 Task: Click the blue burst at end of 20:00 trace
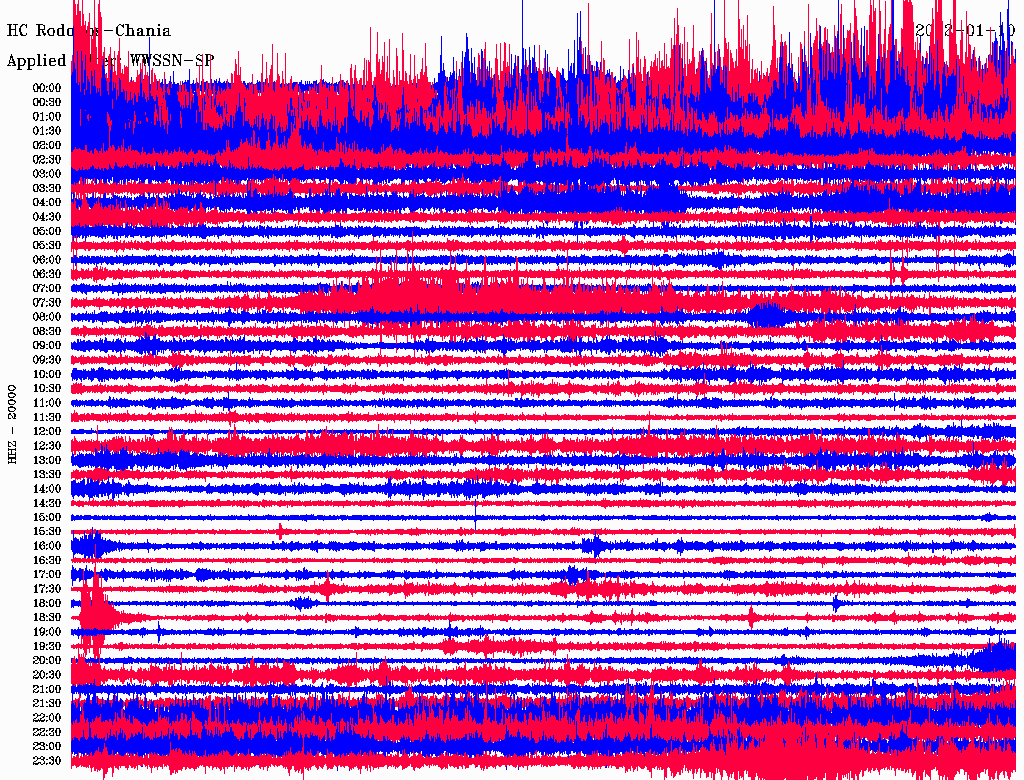995,657
